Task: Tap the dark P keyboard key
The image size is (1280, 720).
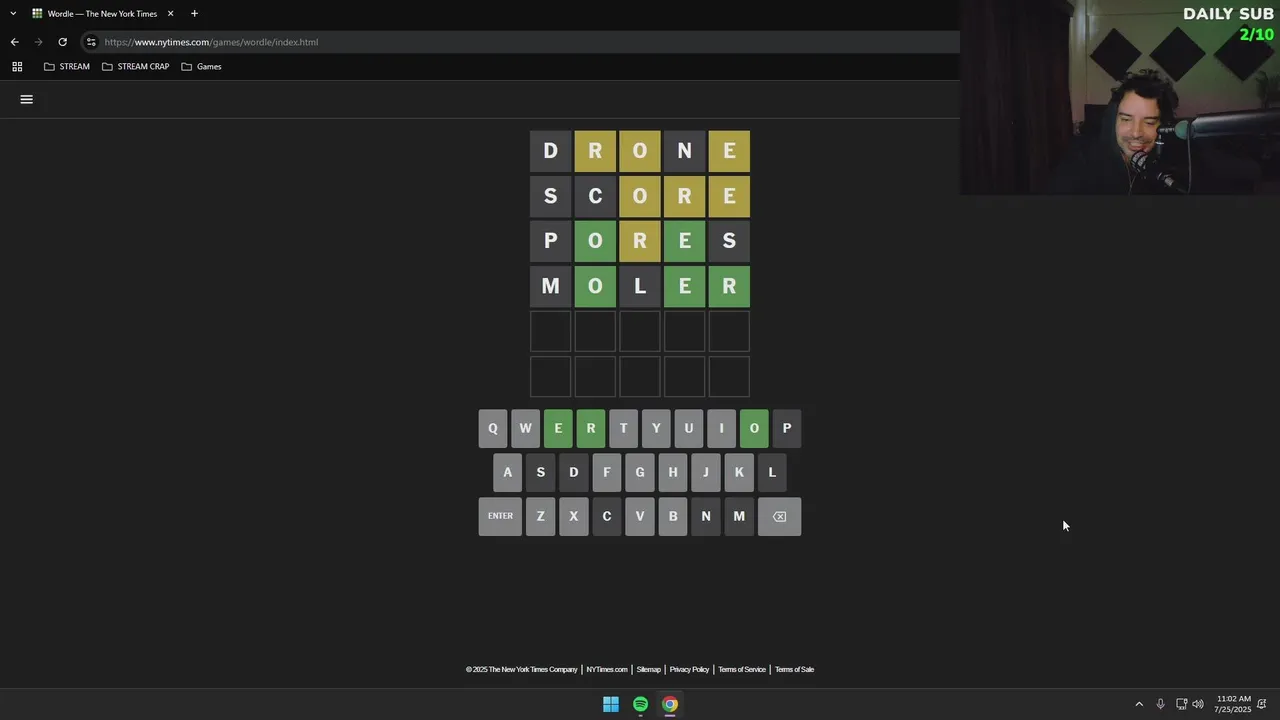Action: click(x=787, y=428)
